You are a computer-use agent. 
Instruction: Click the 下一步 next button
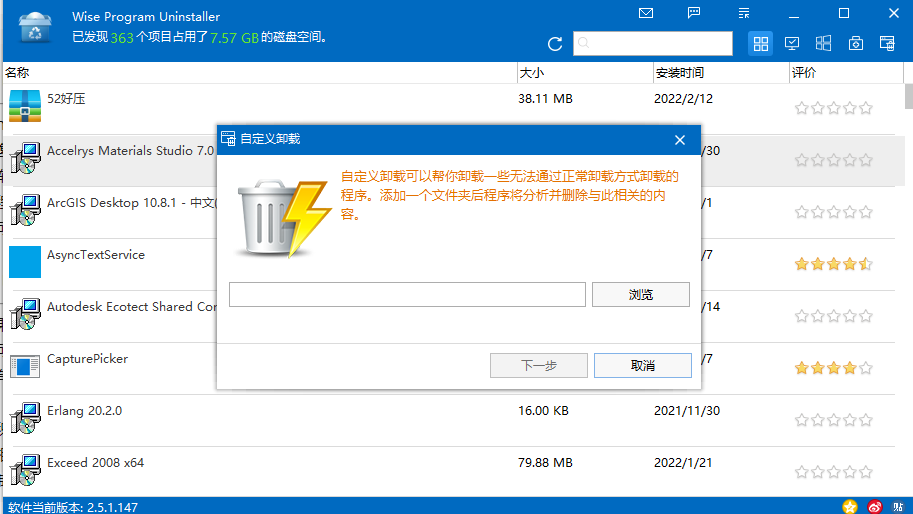(539, 366)
